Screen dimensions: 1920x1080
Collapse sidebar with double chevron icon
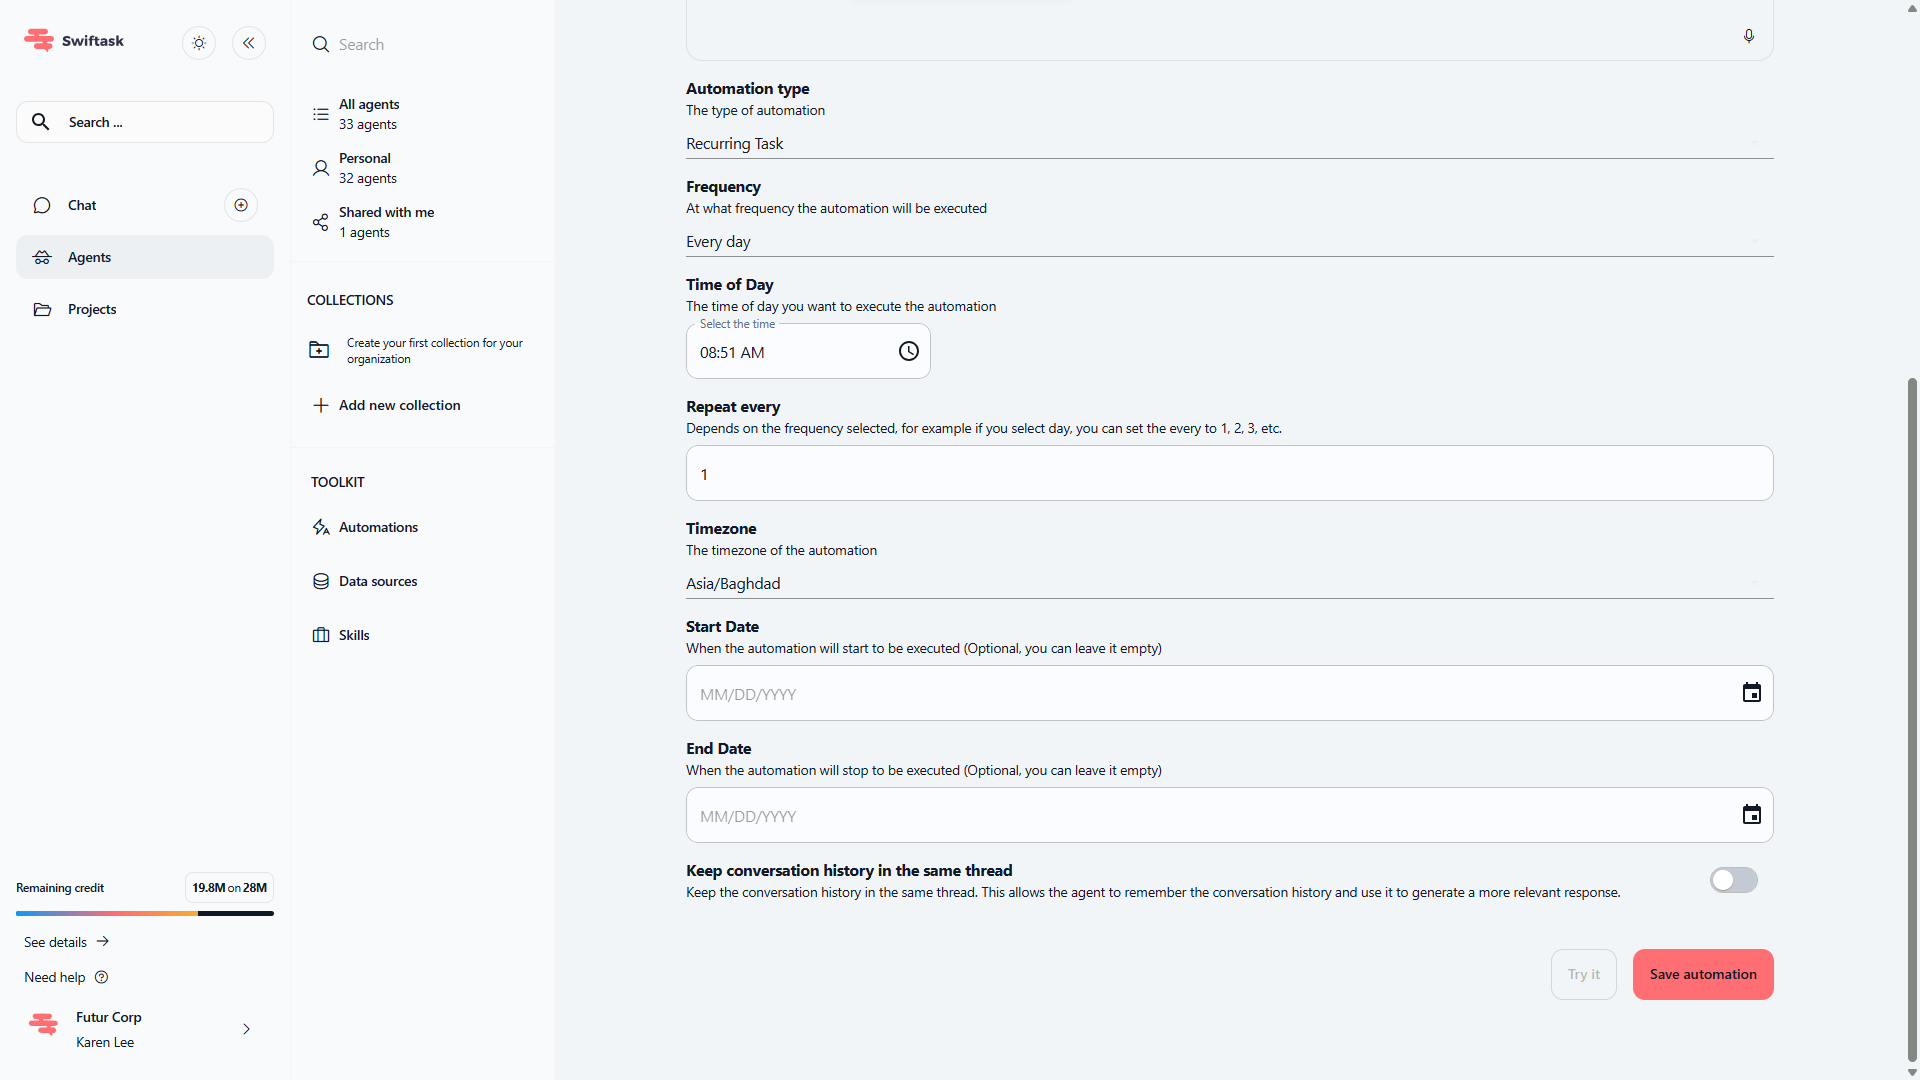[x=249, y=43]
